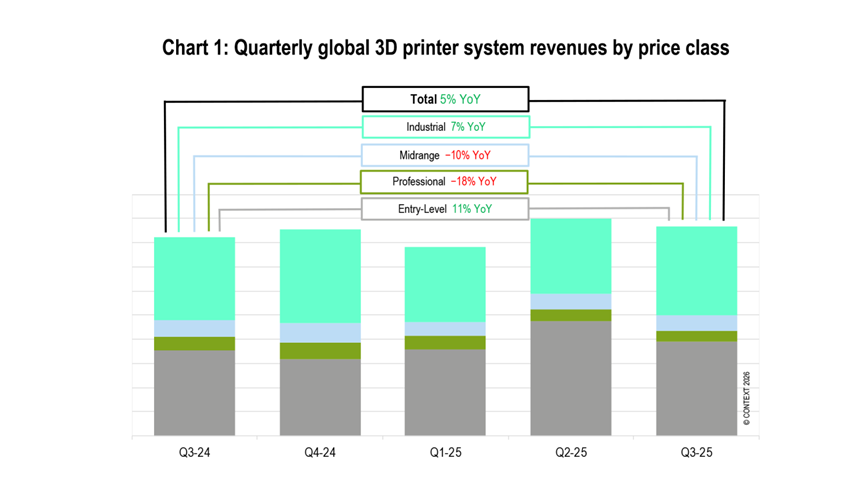The height and width of the screenshot is (487, 865).
Task: Click the olive Professional segment in Q4-24 bar
Action: [320, 350]
